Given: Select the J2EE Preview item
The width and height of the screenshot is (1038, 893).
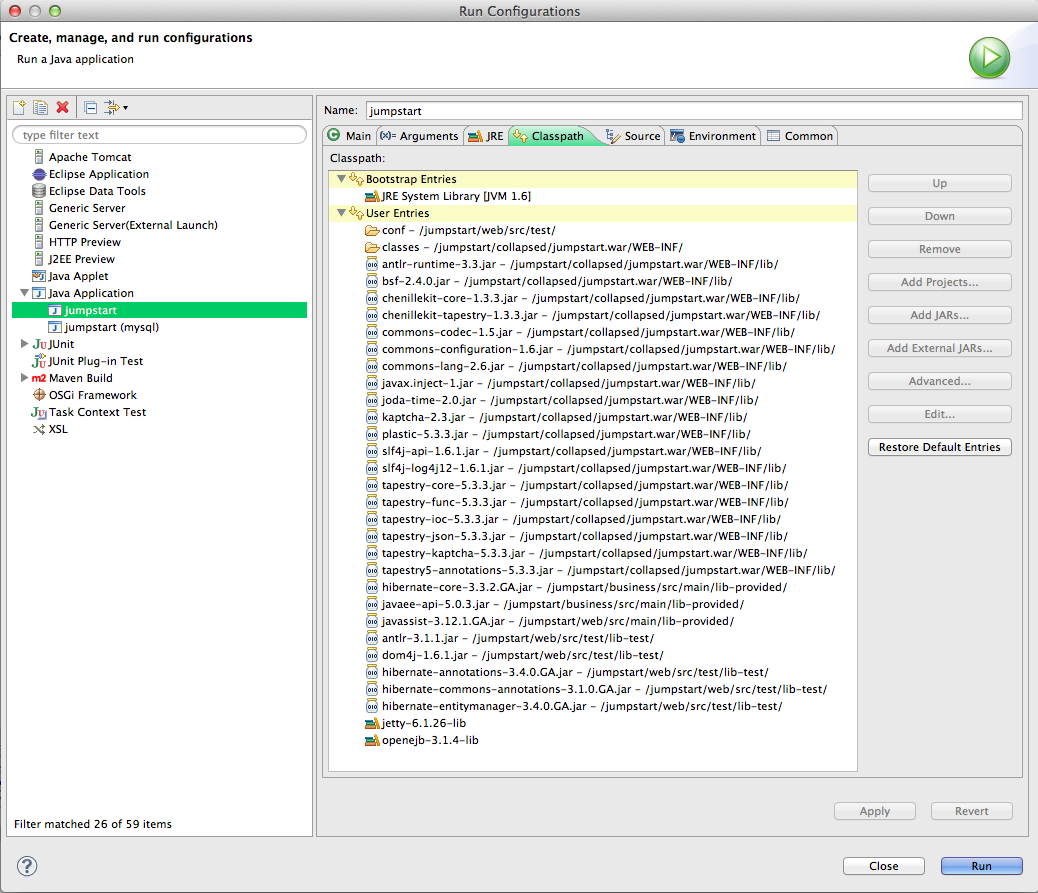Looking at the screenshot, I should click(81, 259).
